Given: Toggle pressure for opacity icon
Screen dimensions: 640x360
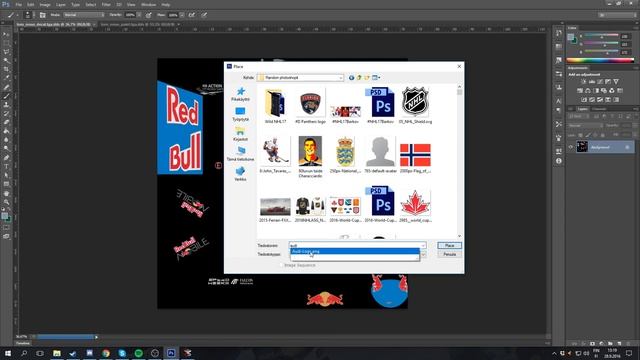Looking at the screenshot, I should (x=149, y=15).
